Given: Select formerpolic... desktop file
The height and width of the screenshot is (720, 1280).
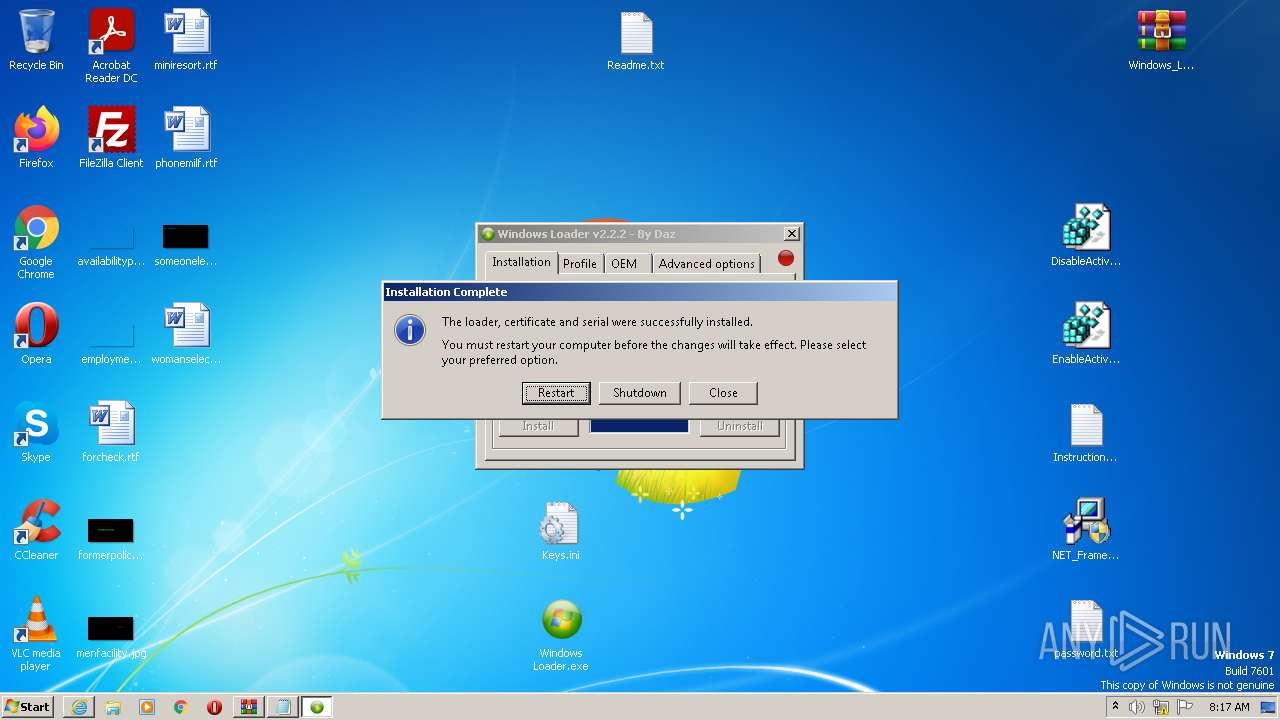Looking at the screenshot, I should click(x=111, y=539).
